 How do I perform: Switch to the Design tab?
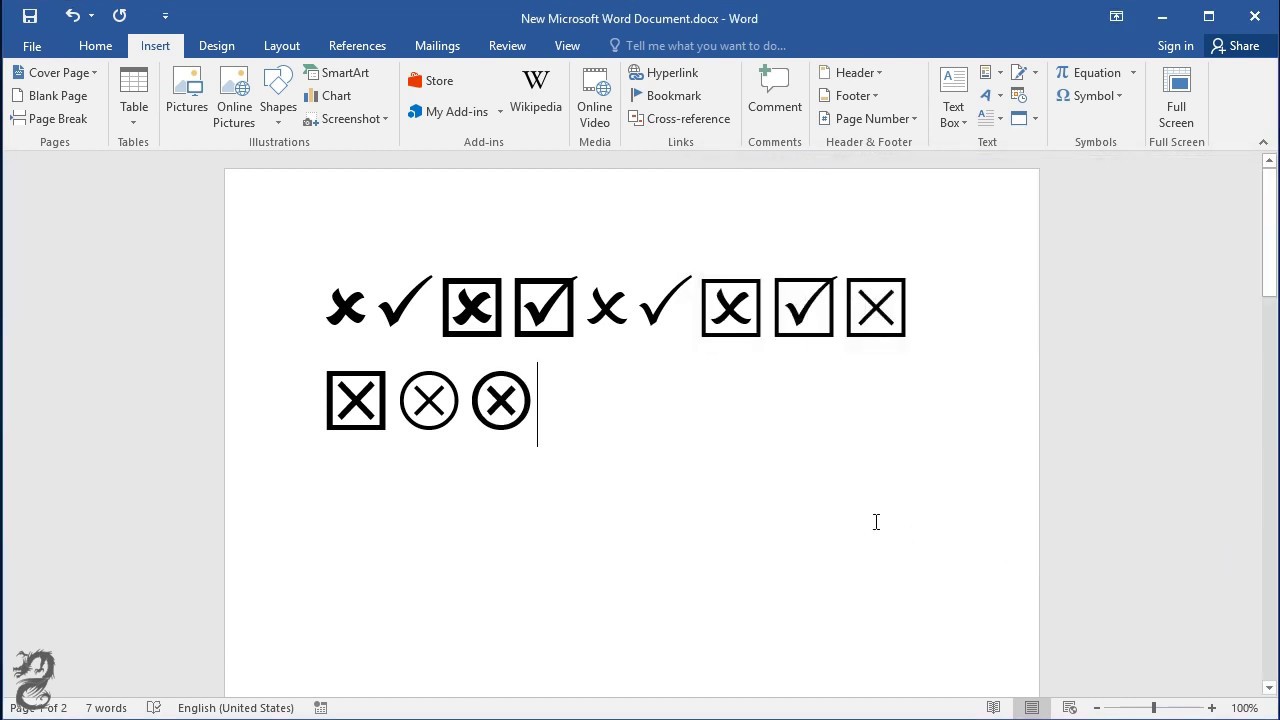(217, 46)
